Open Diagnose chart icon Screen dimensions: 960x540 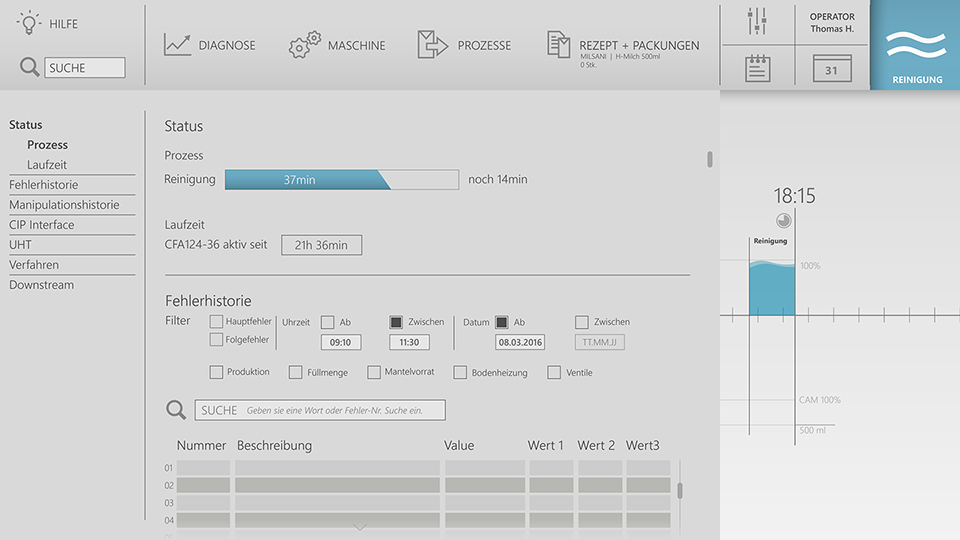pos(178,45)
